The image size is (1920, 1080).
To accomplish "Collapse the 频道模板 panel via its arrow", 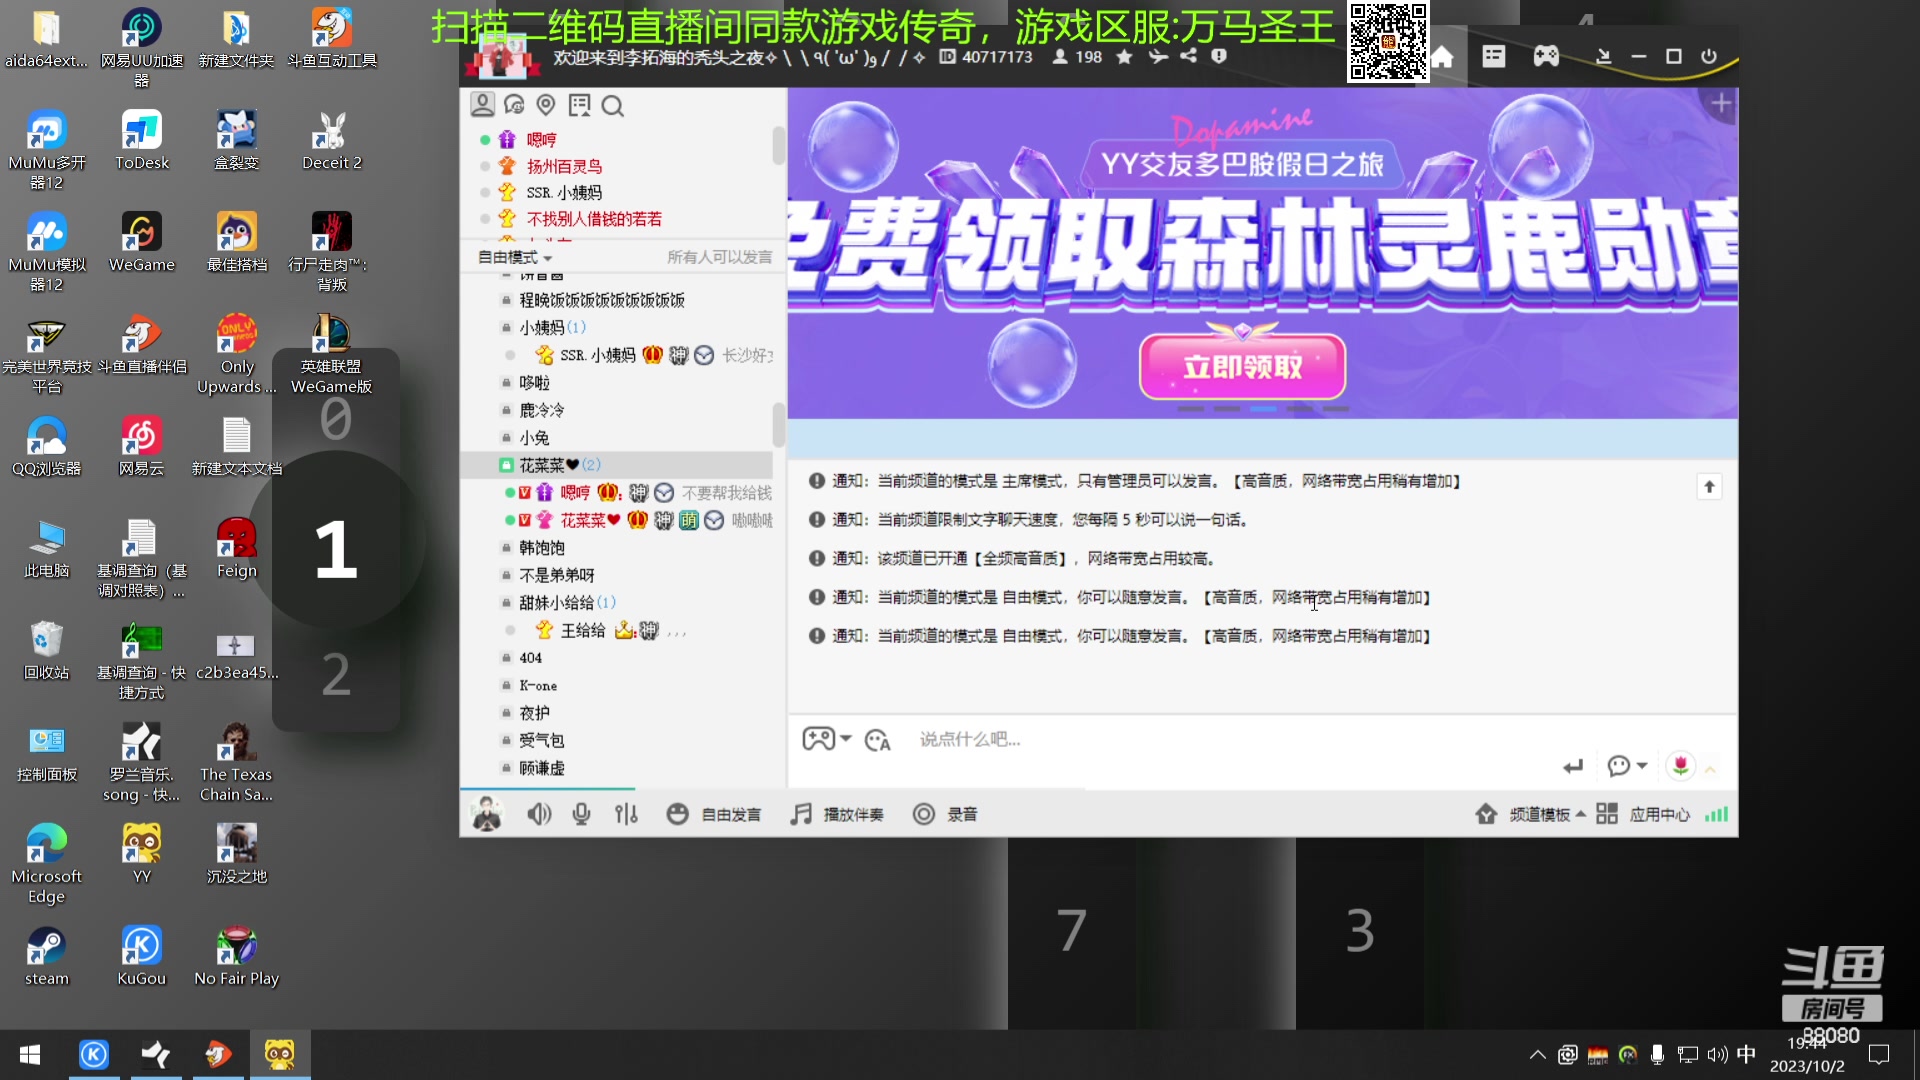I will coord(1583,815).
